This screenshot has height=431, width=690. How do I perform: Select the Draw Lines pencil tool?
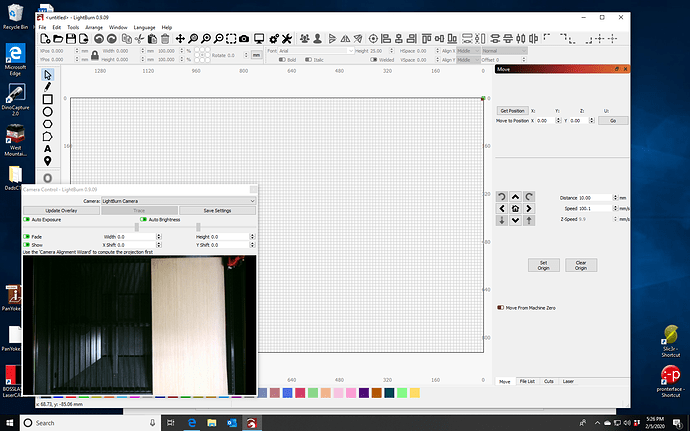(x=48, y=87)
